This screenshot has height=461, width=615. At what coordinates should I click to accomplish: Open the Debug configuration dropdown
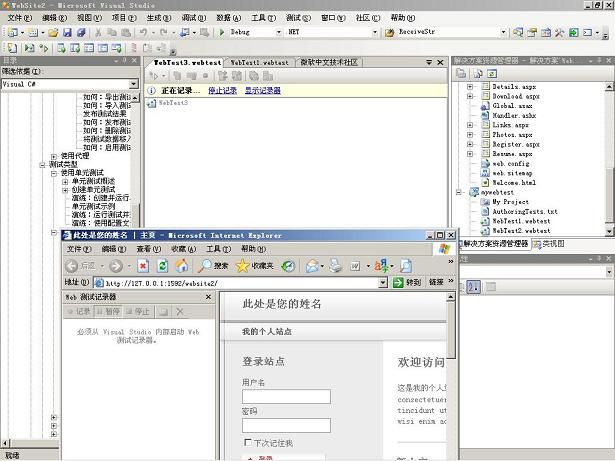tap(279, 32)
